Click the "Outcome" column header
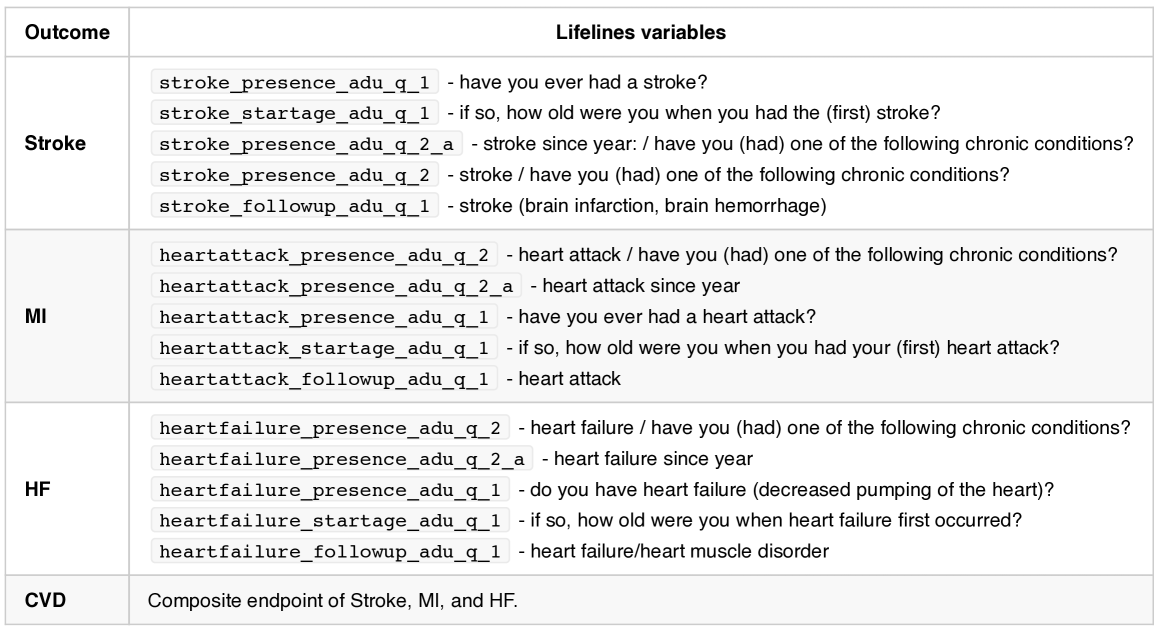Viewport: 1163px width, 634px height. [x=66, y=32]
